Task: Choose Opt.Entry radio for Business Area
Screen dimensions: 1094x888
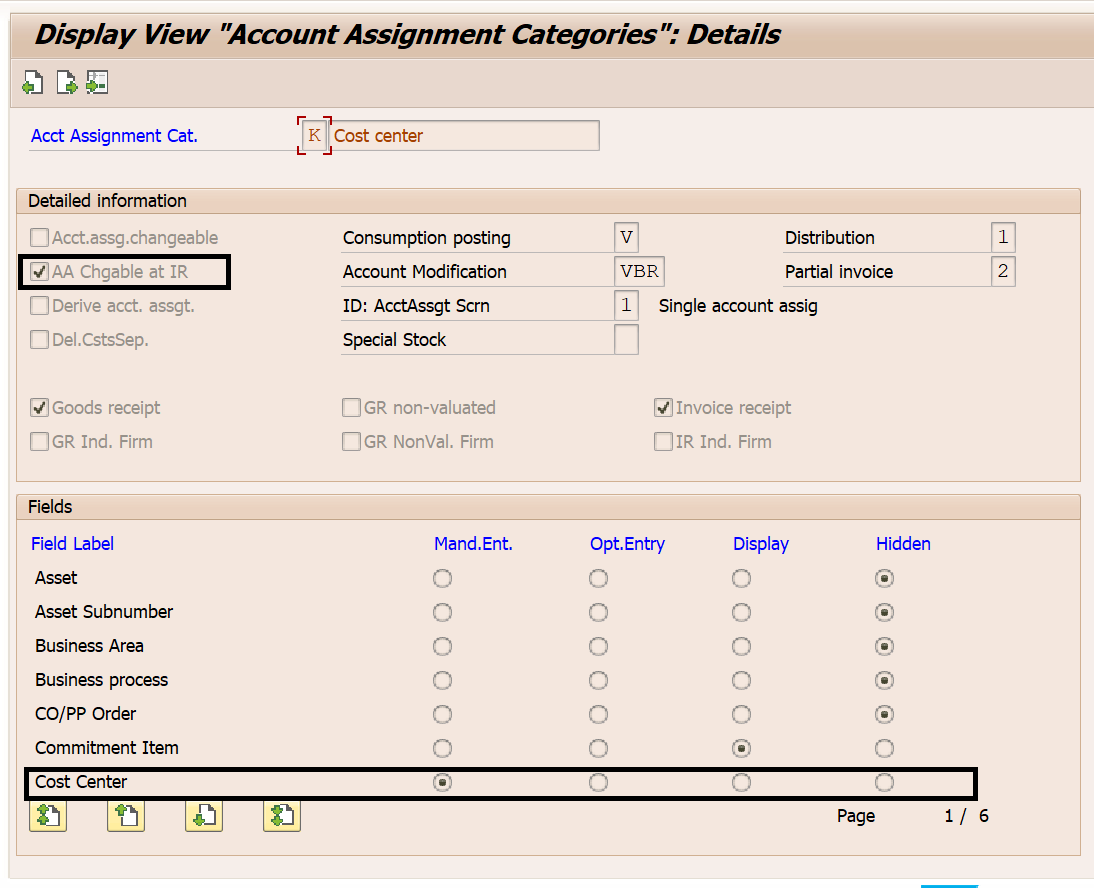Action: [x=598, y=647]
